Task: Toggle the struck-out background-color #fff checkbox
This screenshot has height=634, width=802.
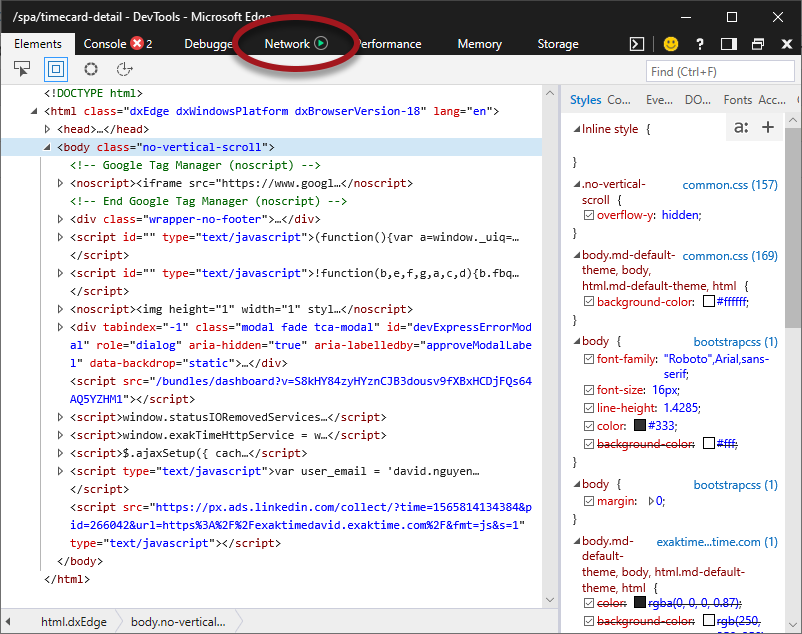Action: tap(589, 443)
